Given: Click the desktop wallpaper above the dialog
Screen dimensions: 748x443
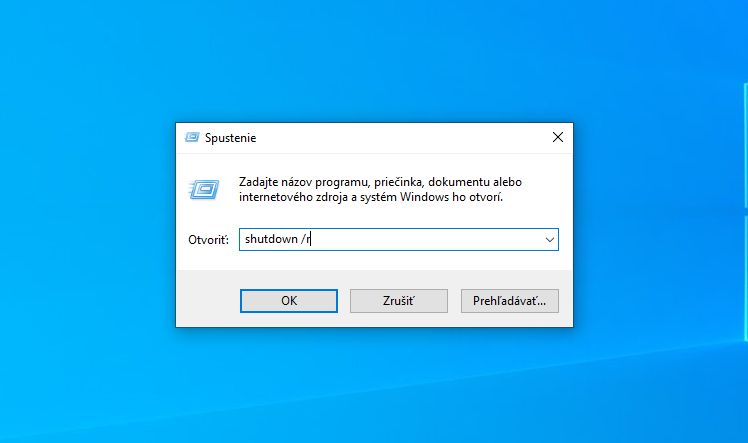Looking at the screenshot, I should (374, 60).
